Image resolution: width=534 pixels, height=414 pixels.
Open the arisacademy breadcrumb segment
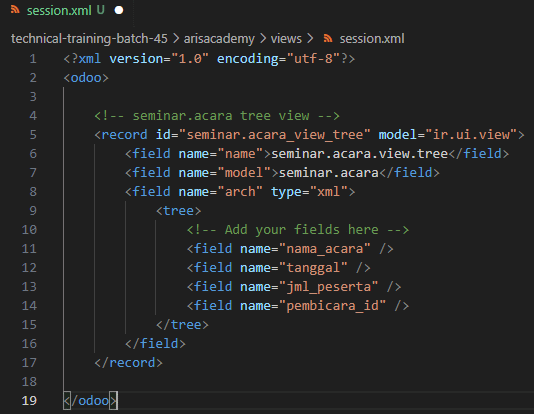tap(219, 39)
